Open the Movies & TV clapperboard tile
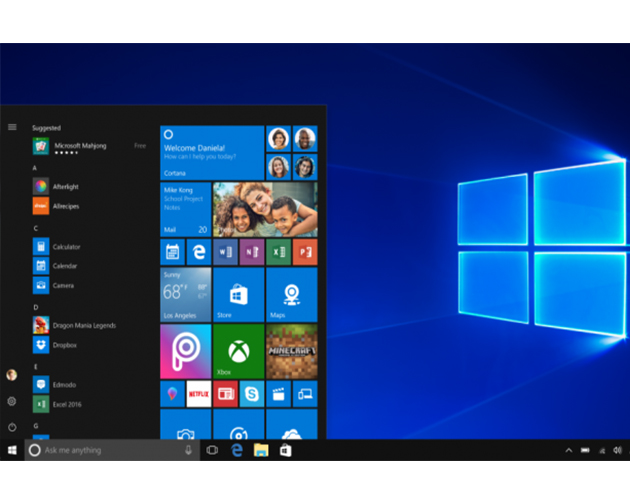Screen dimensions: 630x490 (278, 394)
